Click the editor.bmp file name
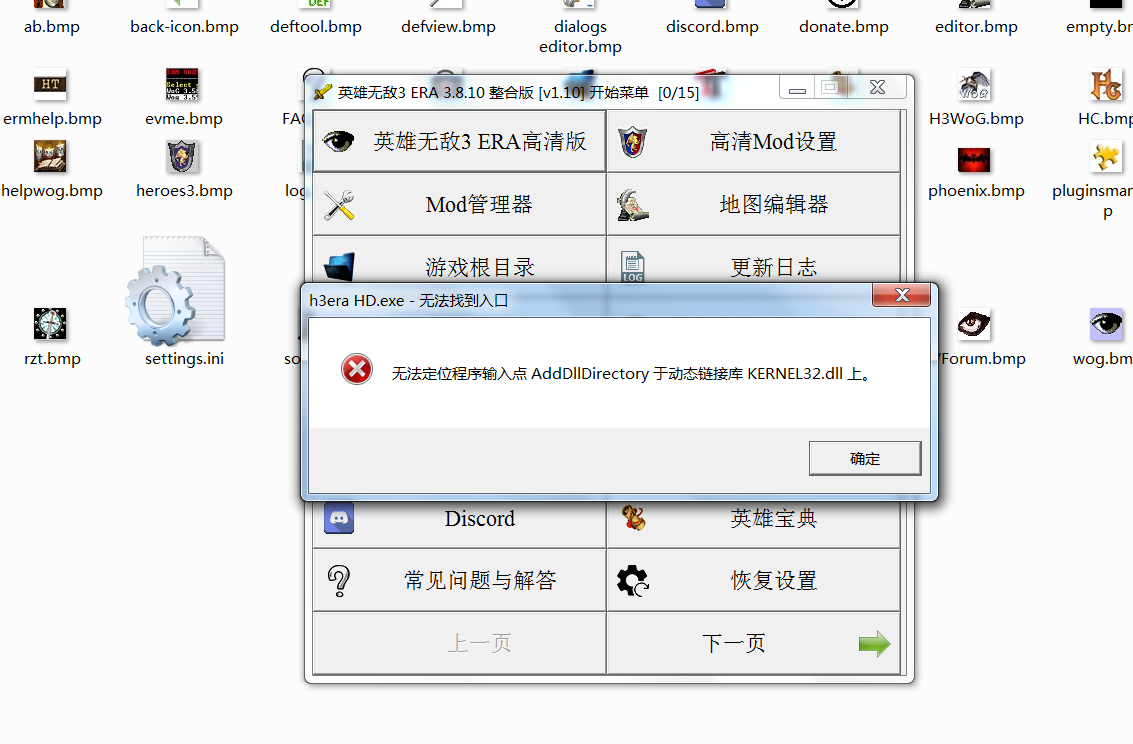This screenshot has width=1133, height=744. 976,27
